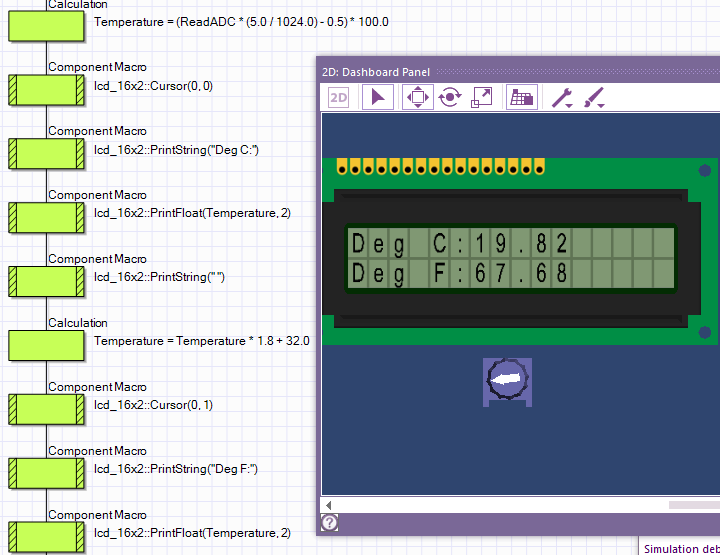The image size is (720, 555).
Task: Open the wrench settings dropdown
Action: point(562,98)
